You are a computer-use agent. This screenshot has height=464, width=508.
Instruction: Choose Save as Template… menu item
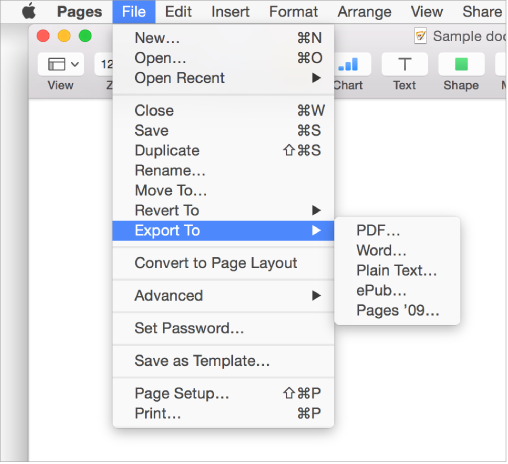point(223,361)
